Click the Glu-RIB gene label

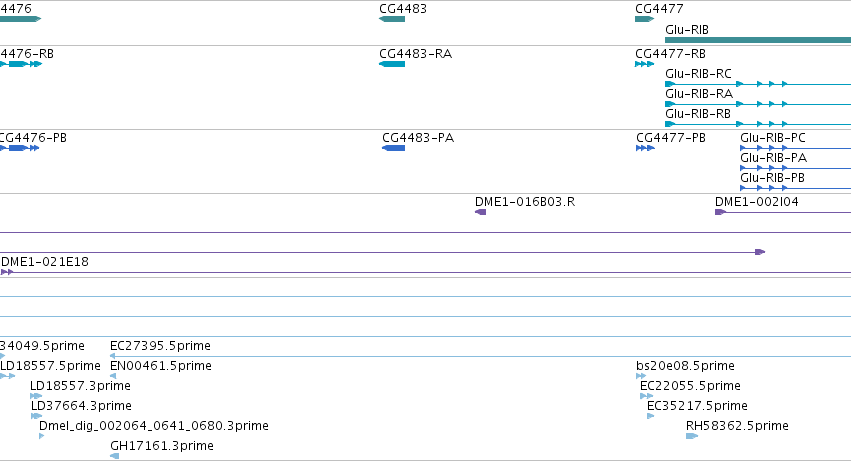click(x=687, y=30)
